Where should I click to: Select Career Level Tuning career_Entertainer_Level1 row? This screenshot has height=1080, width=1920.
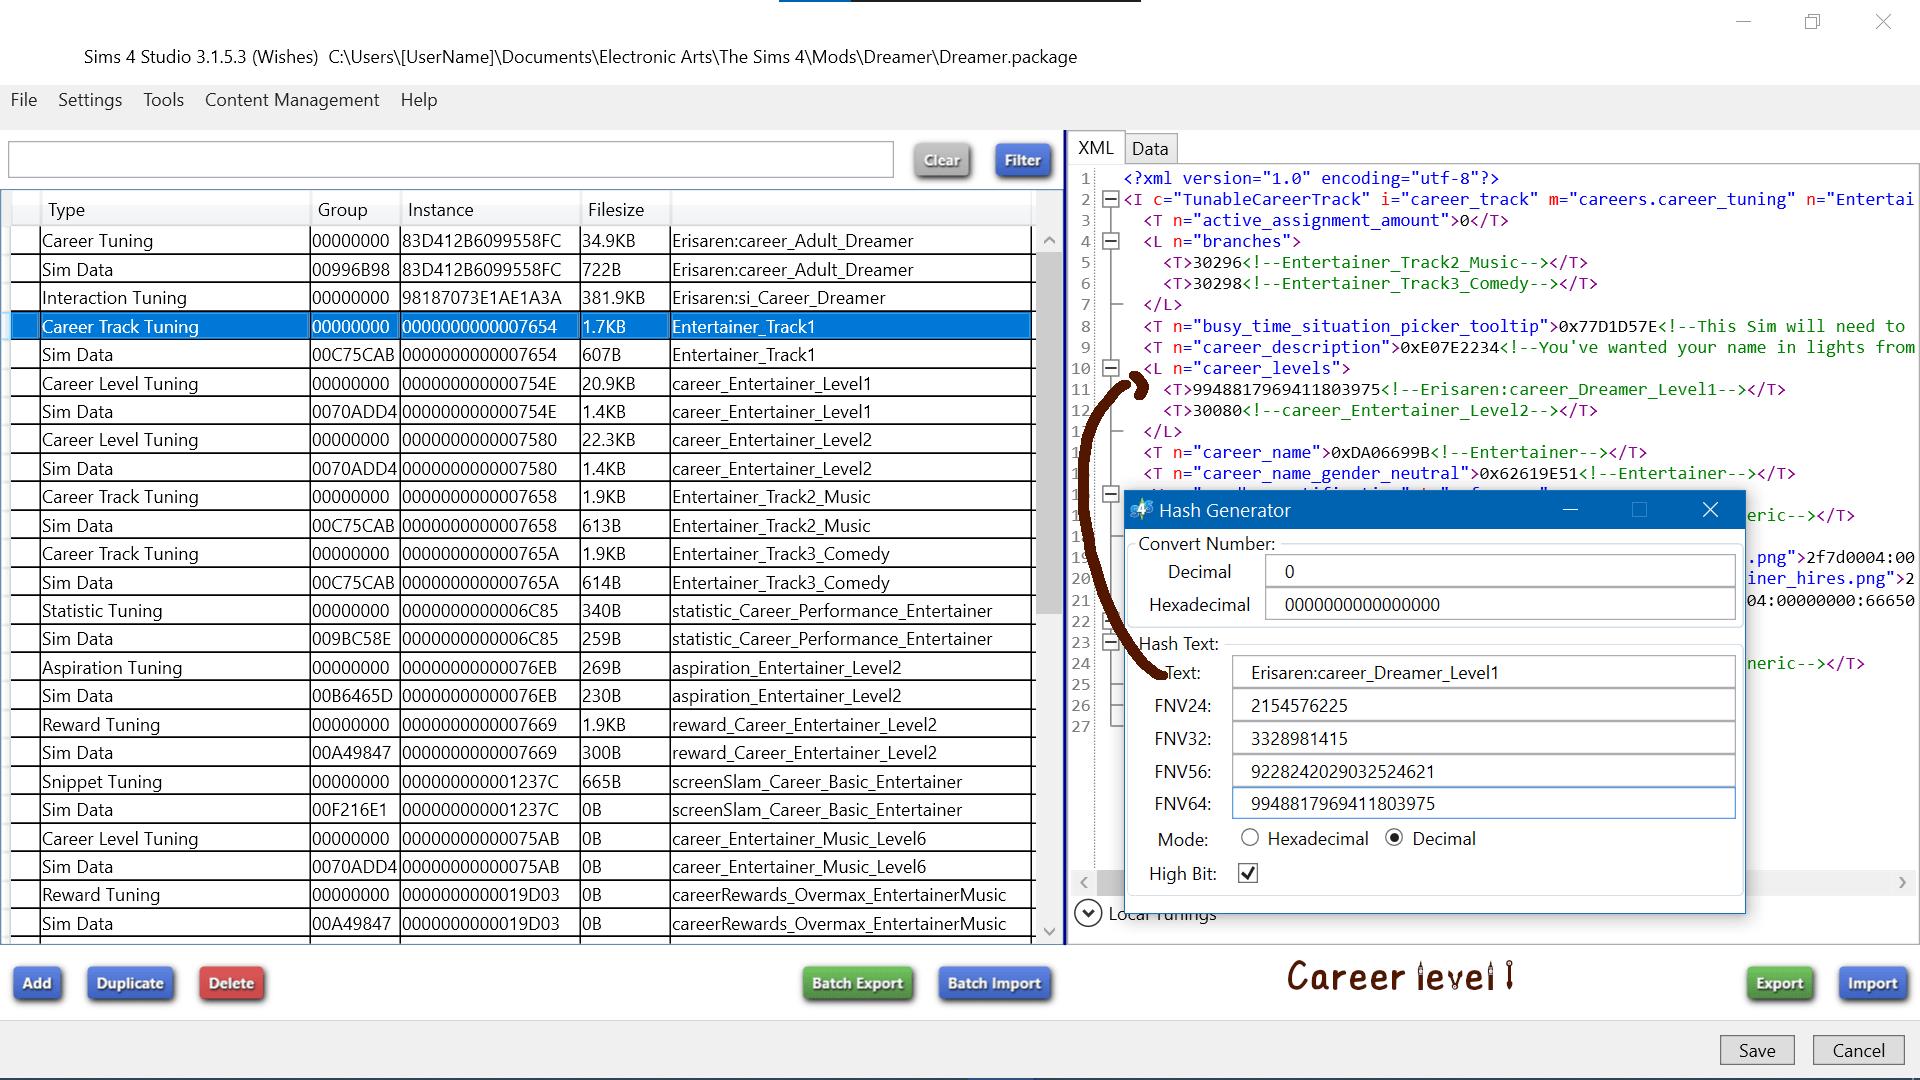(x=521, y=383)
